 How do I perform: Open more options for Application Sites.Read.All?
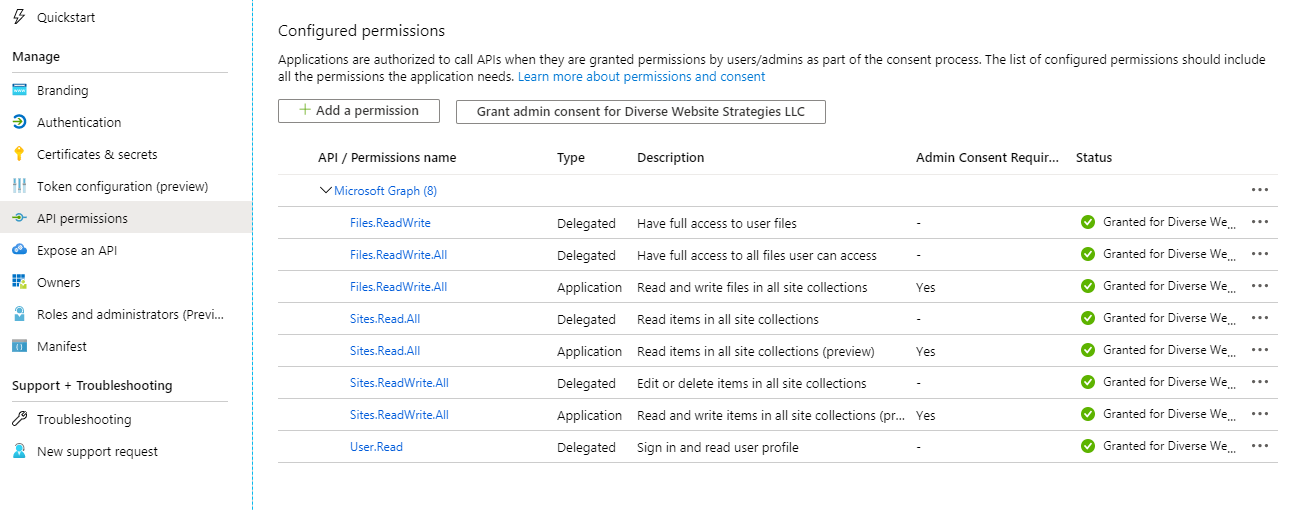pos(1259,350)
